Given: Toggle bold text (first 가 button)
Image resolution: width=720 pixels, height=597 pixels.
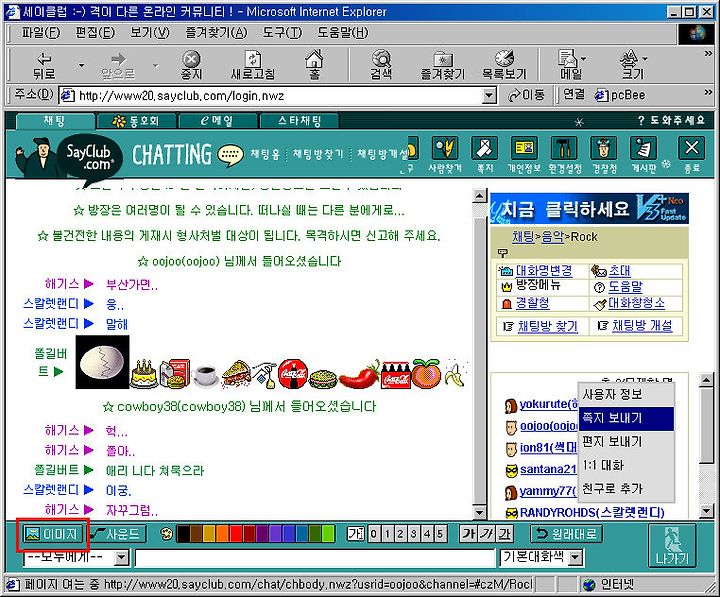Looking at the screenshot, I should click(x=468, y=534).
